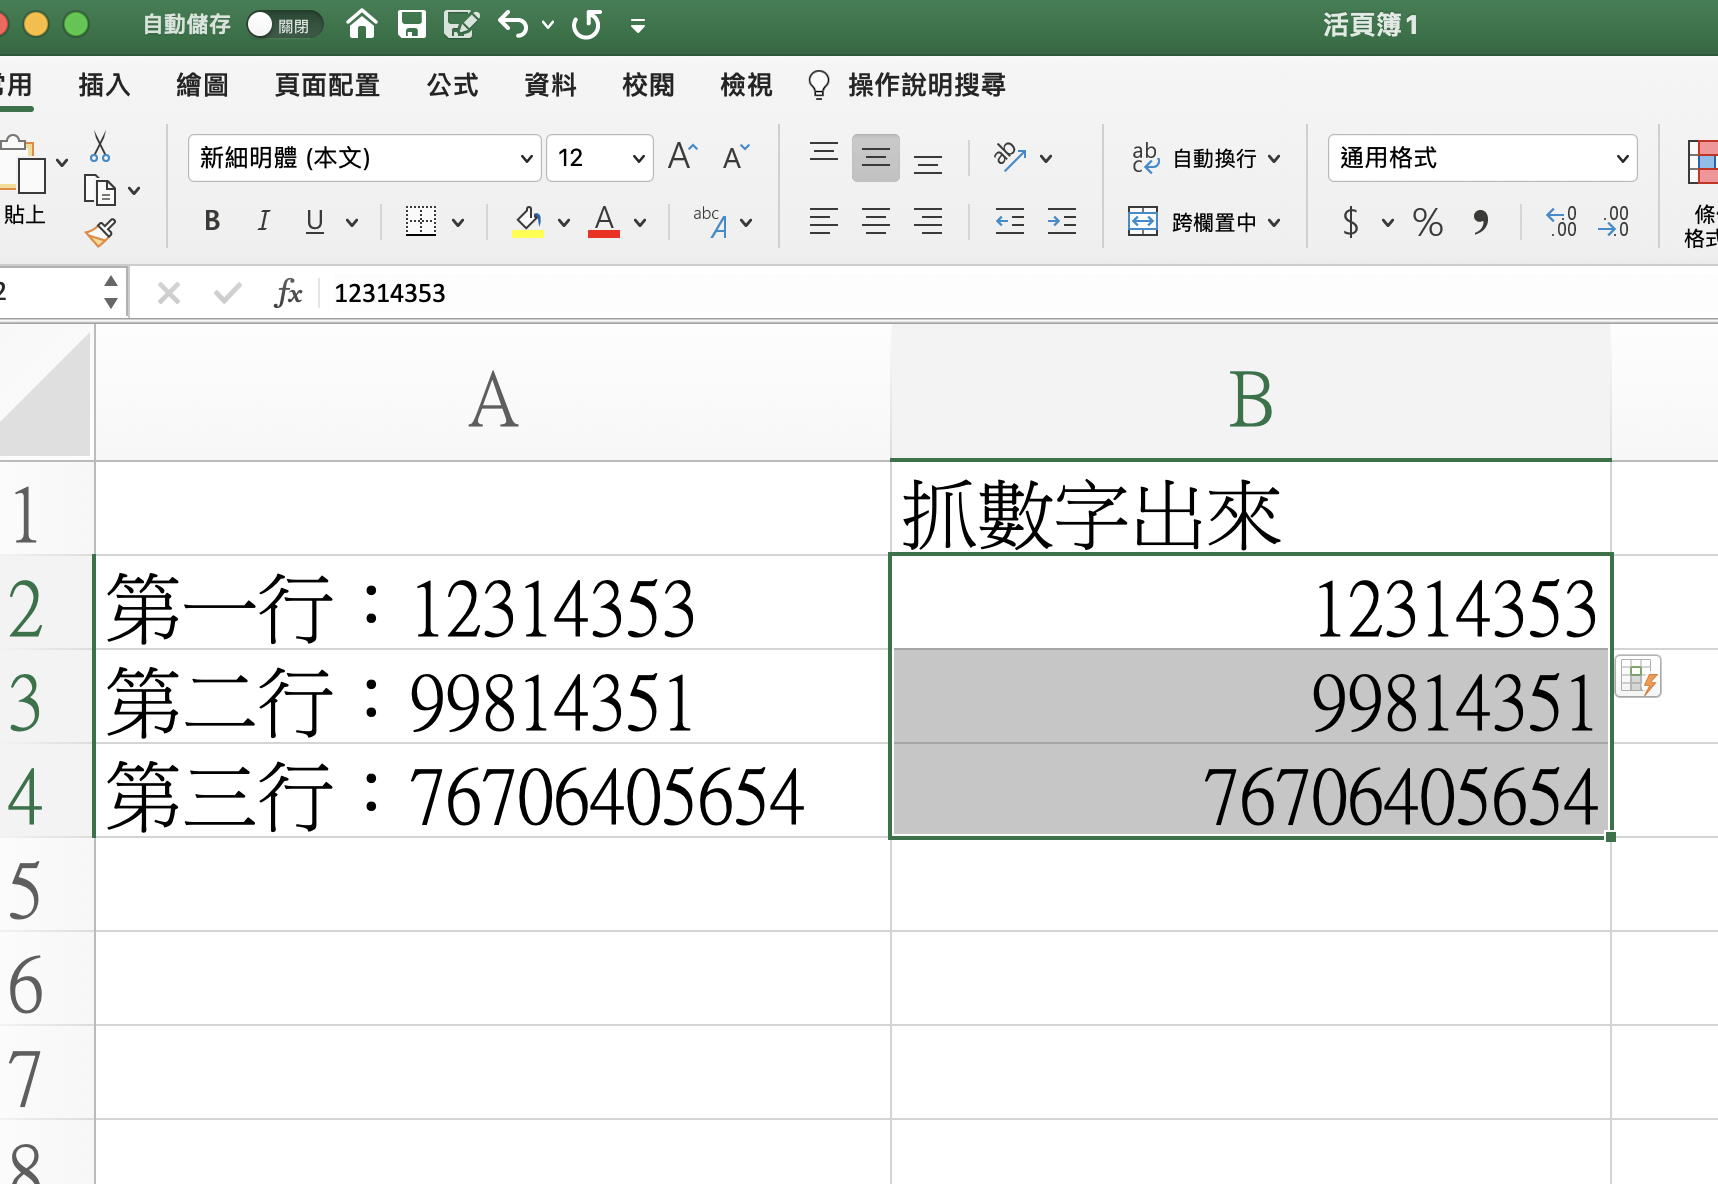Apply yellow fill color bucket
The height and width of the screenshot is (1184, 1718).
[528, 221]
